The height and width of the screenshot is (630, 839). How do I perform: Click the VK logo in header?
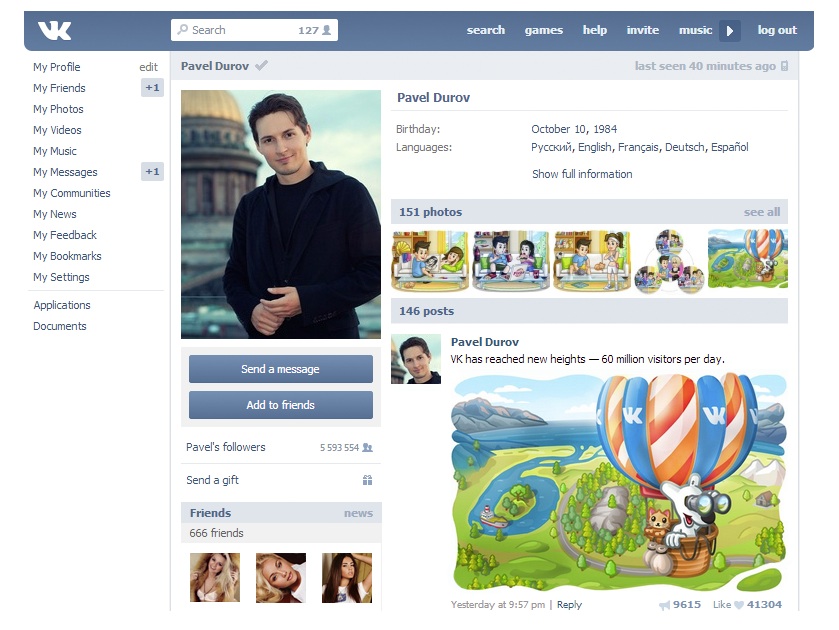pyautogui.click(x=54, y=31)
